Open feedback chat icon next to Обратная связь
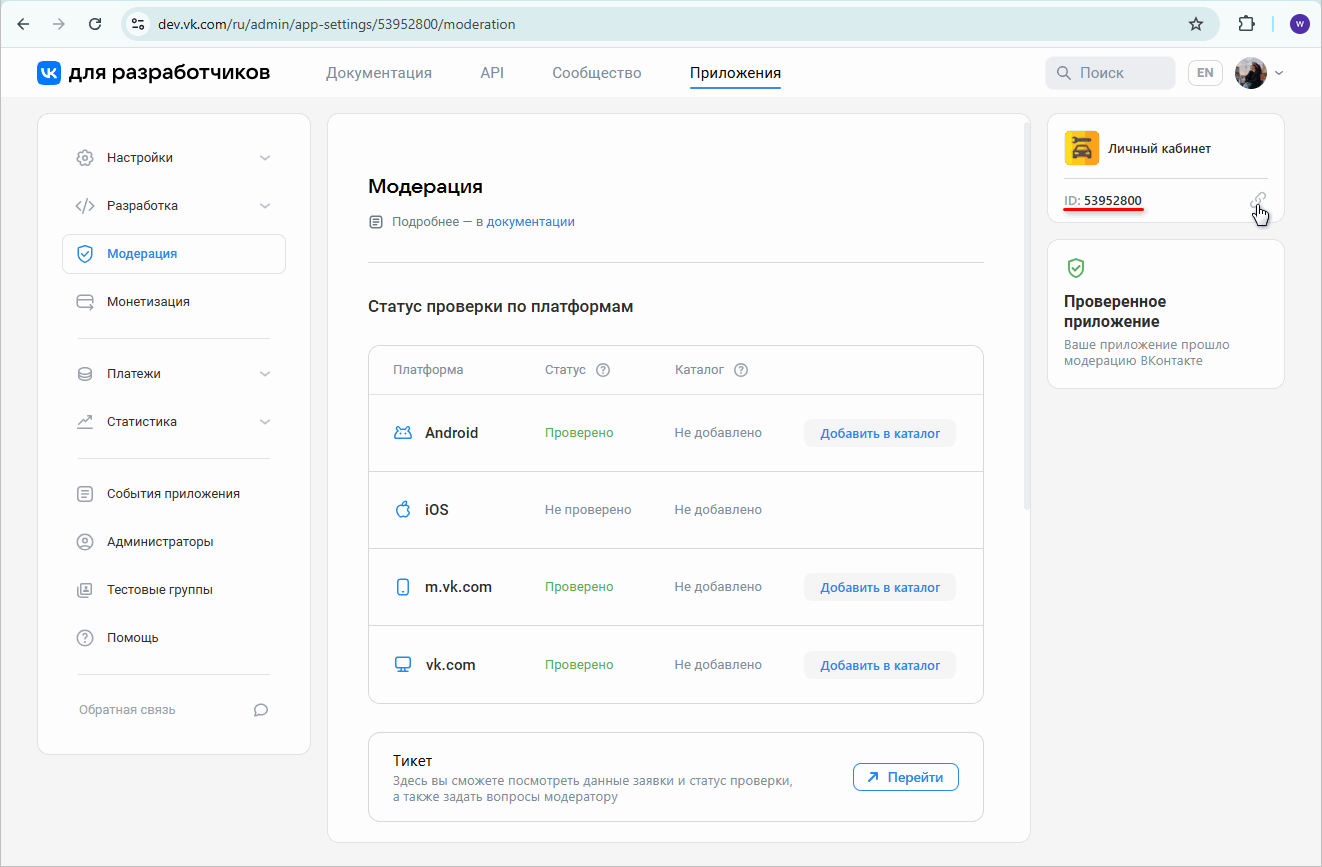1322x867 pixels. (x=261, y=709)
